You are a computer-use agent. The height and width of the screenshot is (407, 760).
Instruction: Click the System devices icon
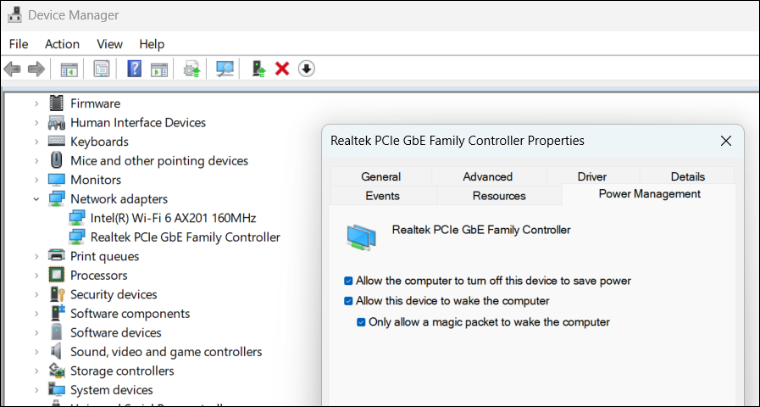pyautogui.click(x=56, y=390)
